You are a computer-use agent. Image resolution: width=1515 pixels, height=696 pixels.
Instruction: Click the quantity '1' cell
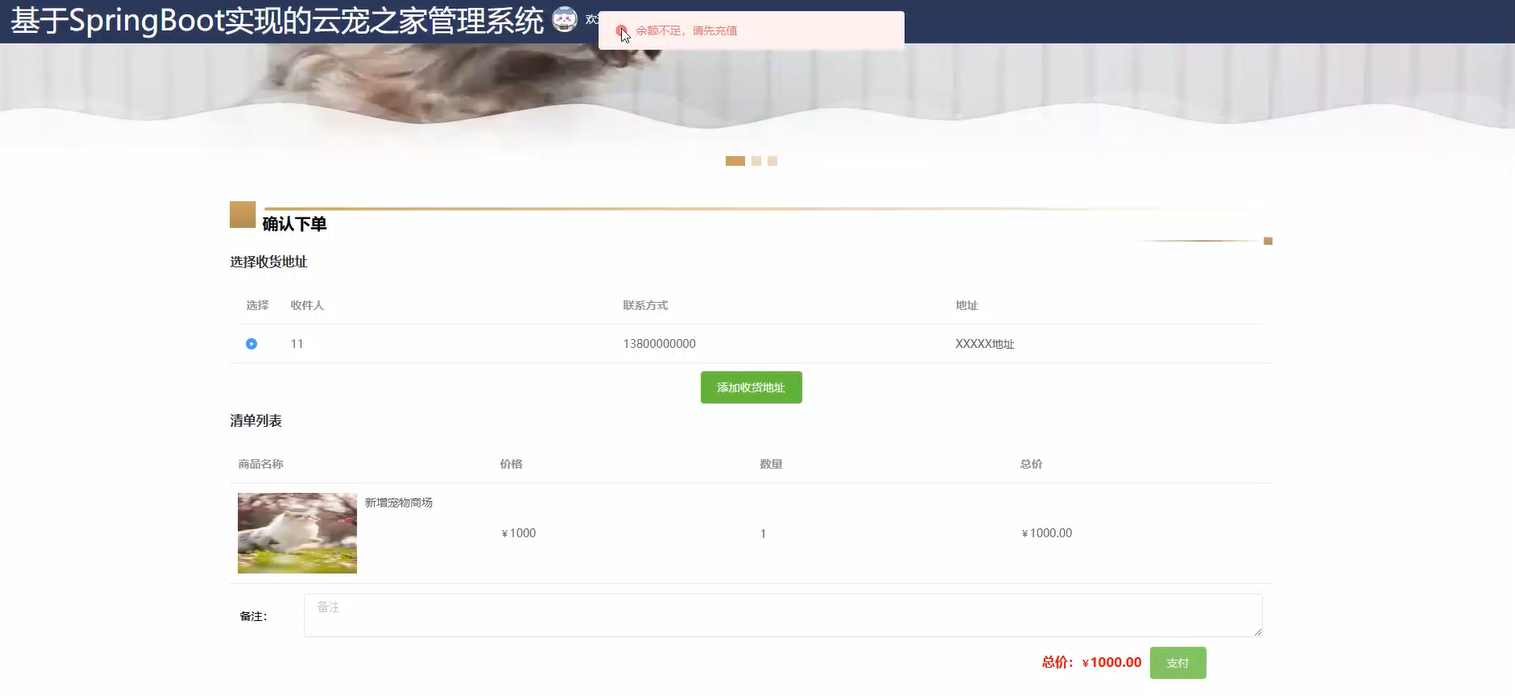click(763, 534)
